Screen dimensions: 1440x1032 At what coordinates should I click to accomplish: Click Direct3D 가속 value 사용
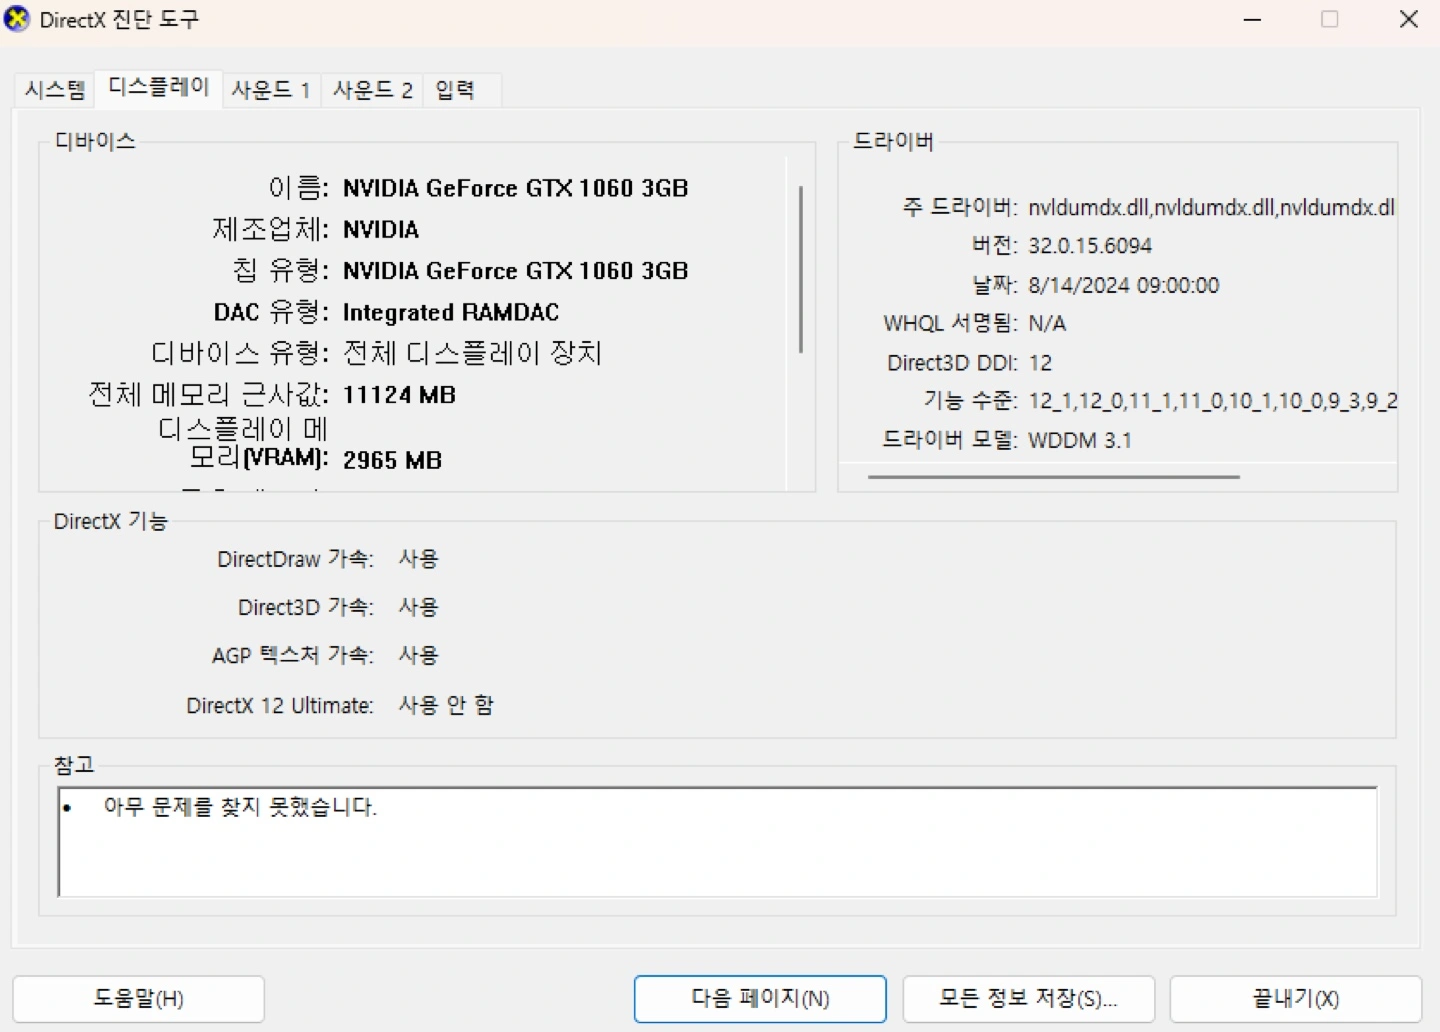[418, 607]
